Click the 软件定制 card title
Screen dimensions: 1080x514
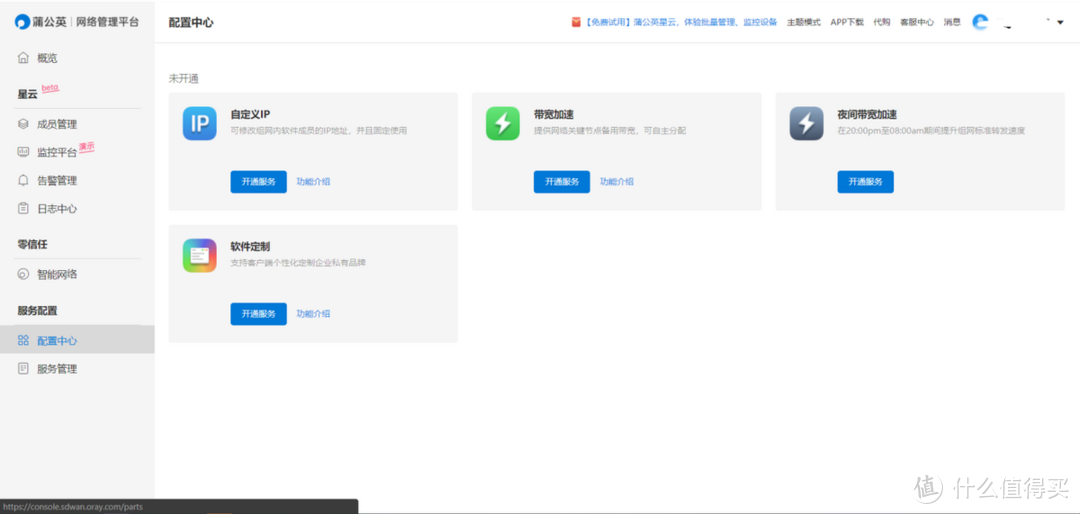coord(251,247)
